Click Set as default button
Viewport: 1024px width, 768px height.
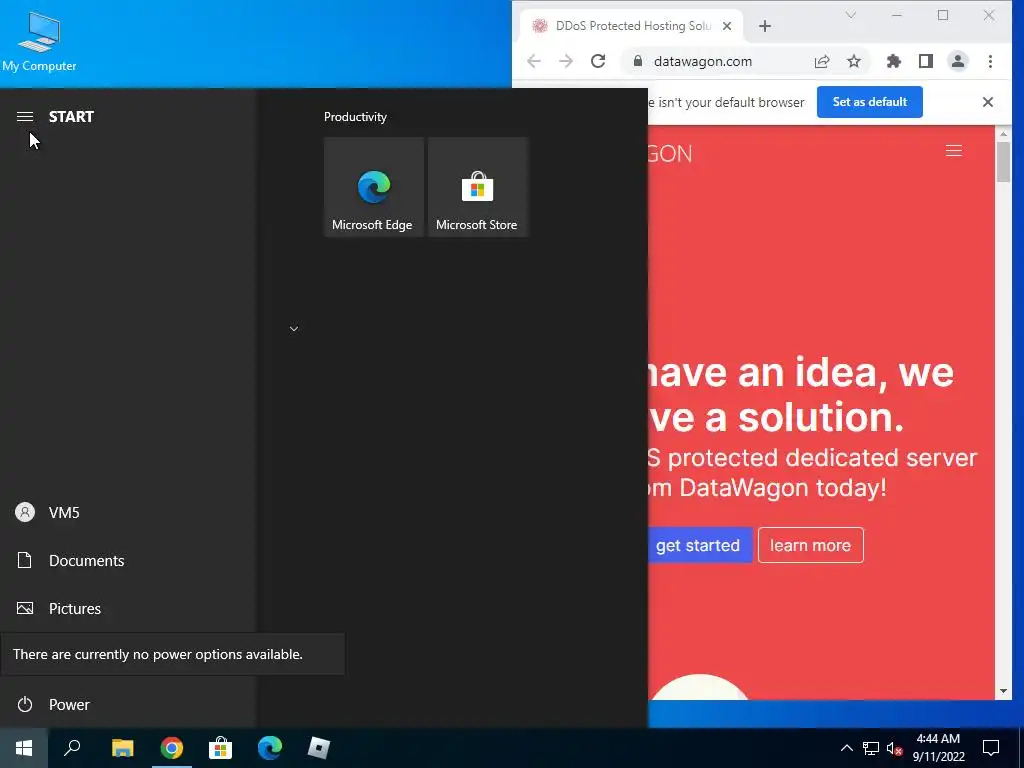pyautogui.click(x=869, y=102)
